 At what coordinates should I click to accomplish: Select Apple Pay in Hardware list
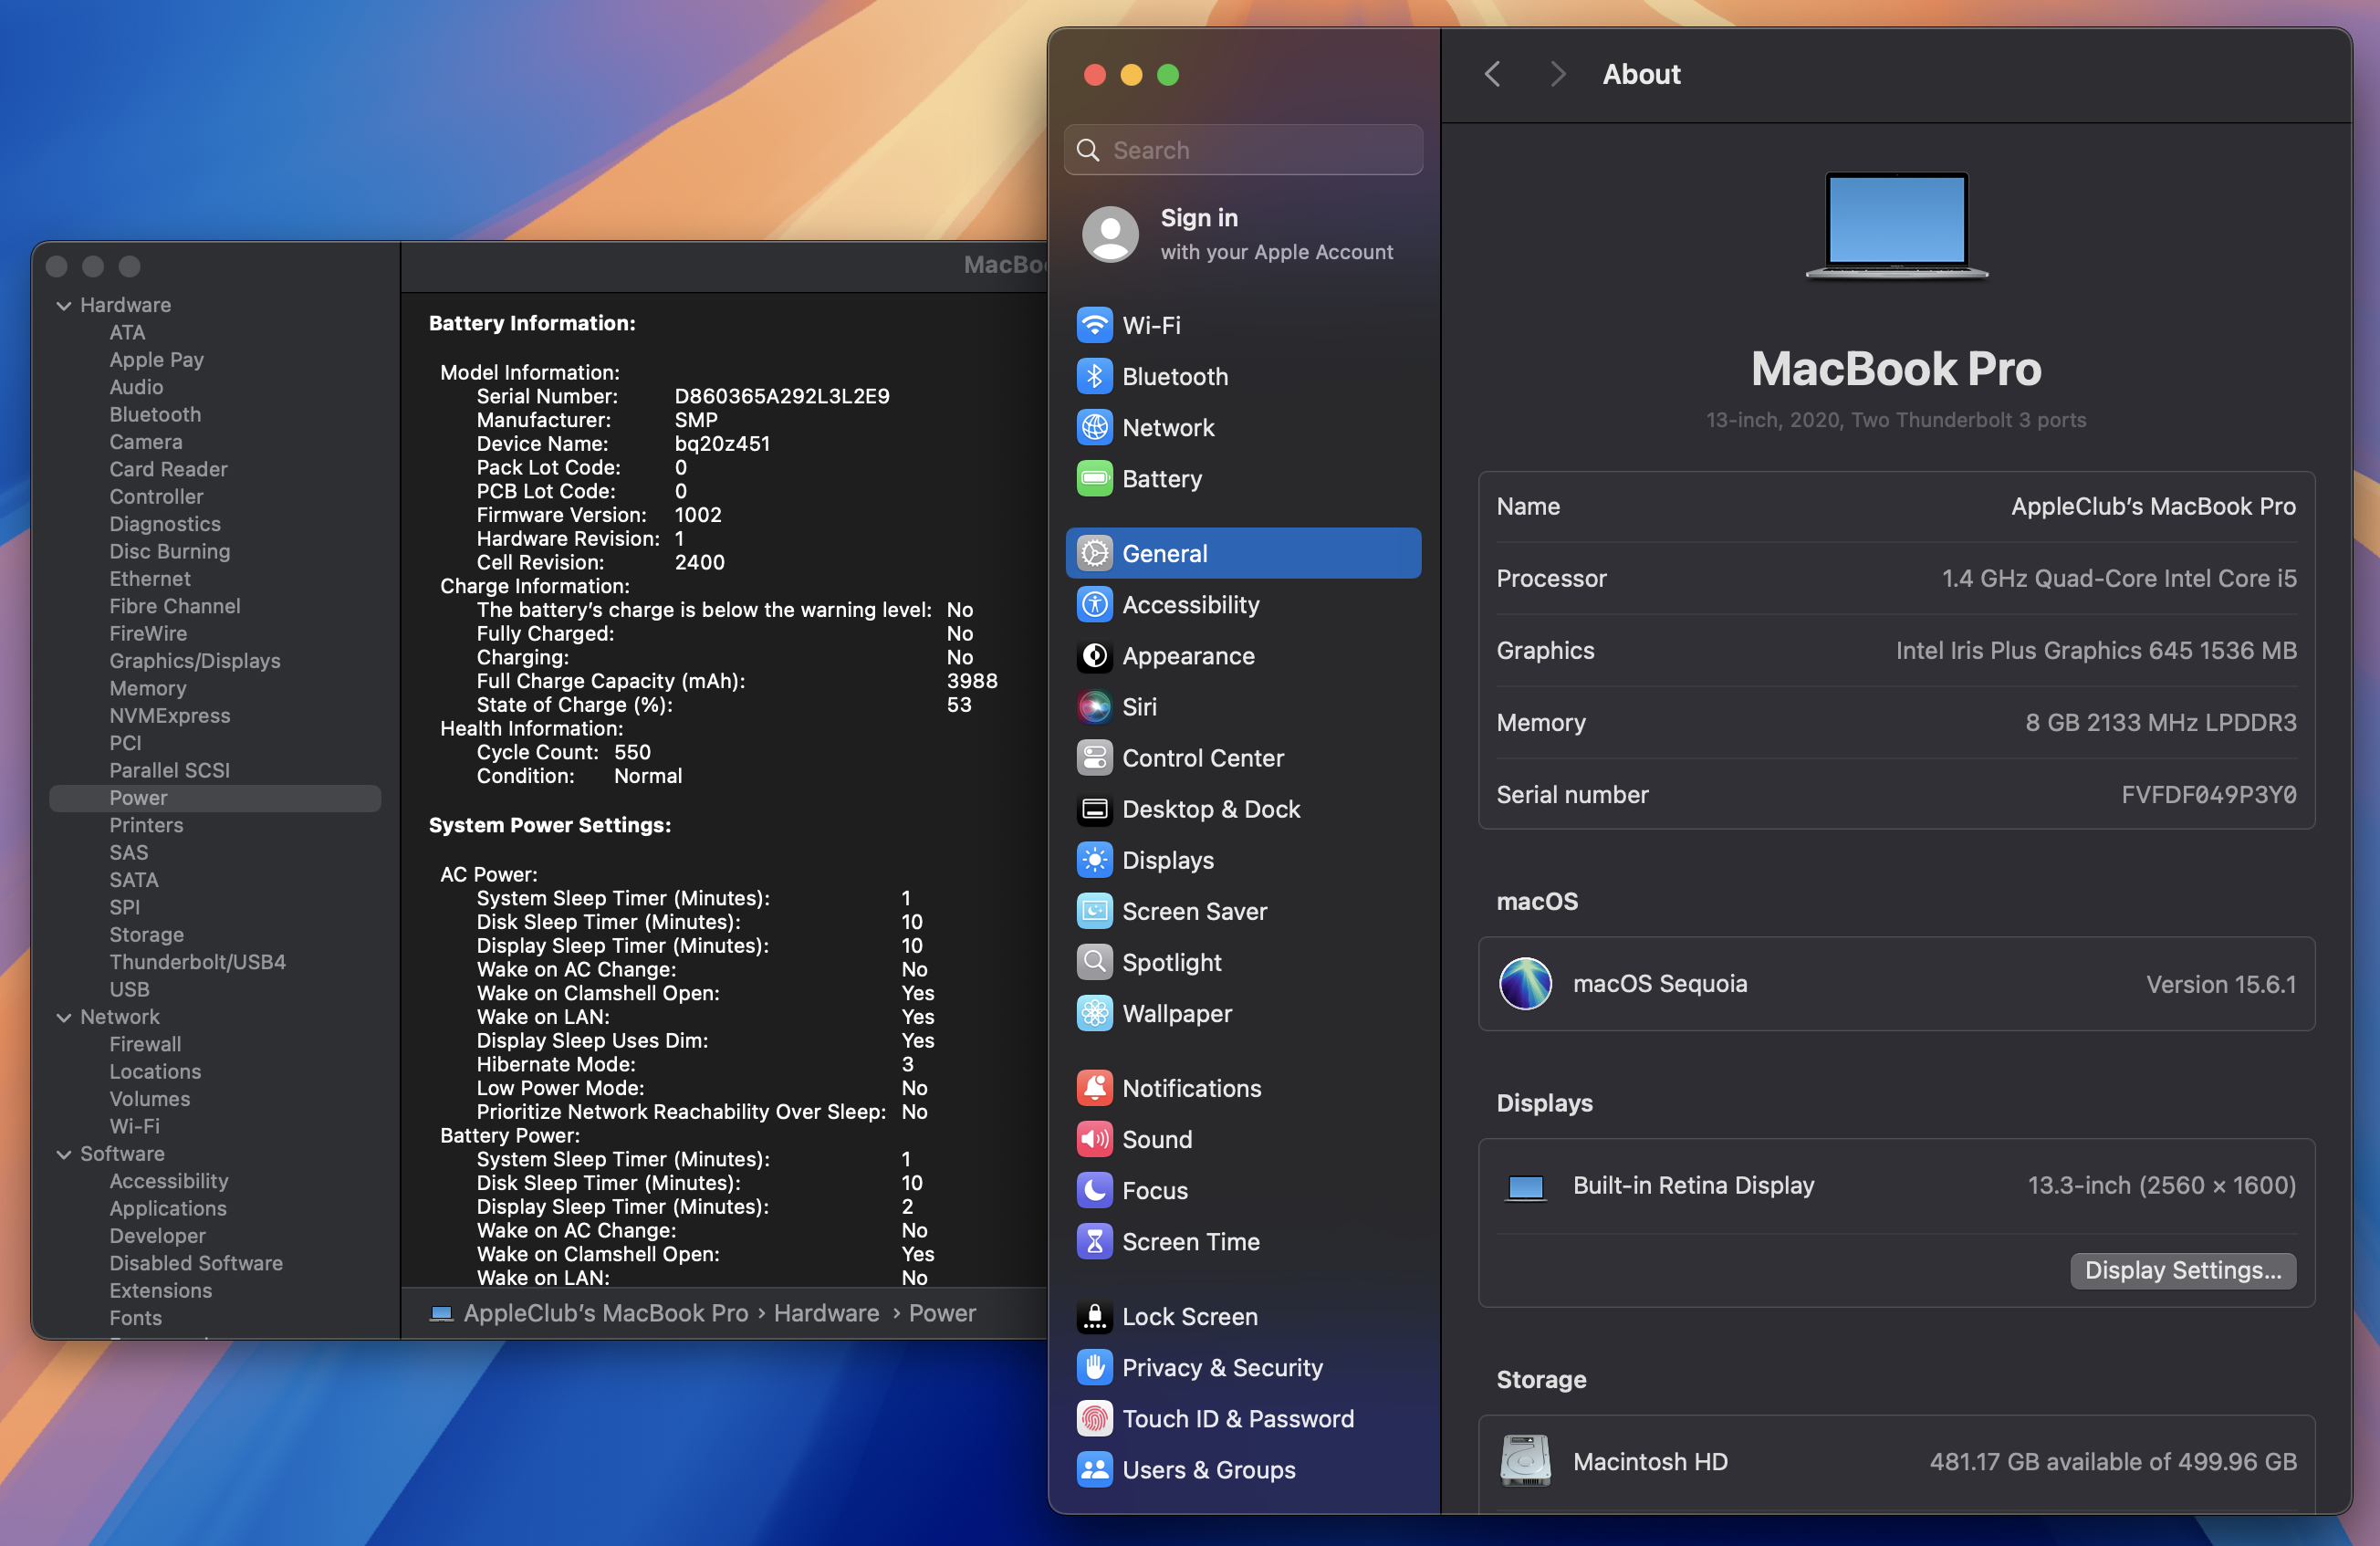[157, 359]
